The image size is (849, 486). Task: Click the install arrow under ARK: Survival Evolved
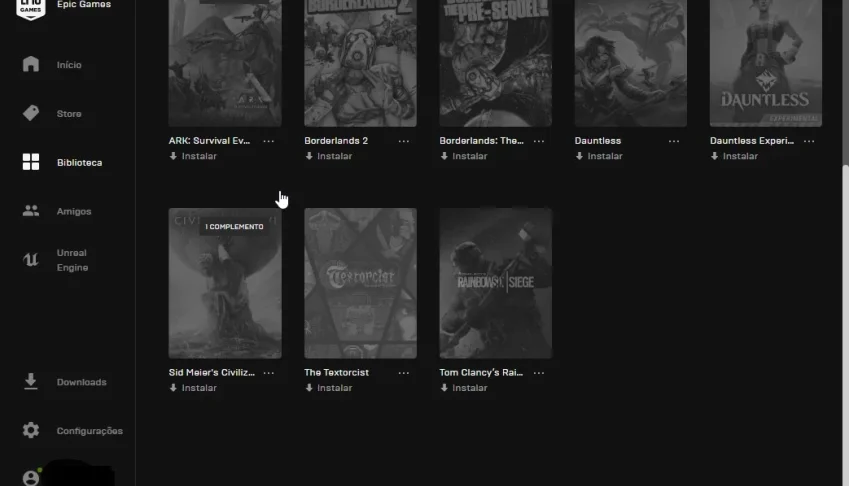click(x=173, y=156)
